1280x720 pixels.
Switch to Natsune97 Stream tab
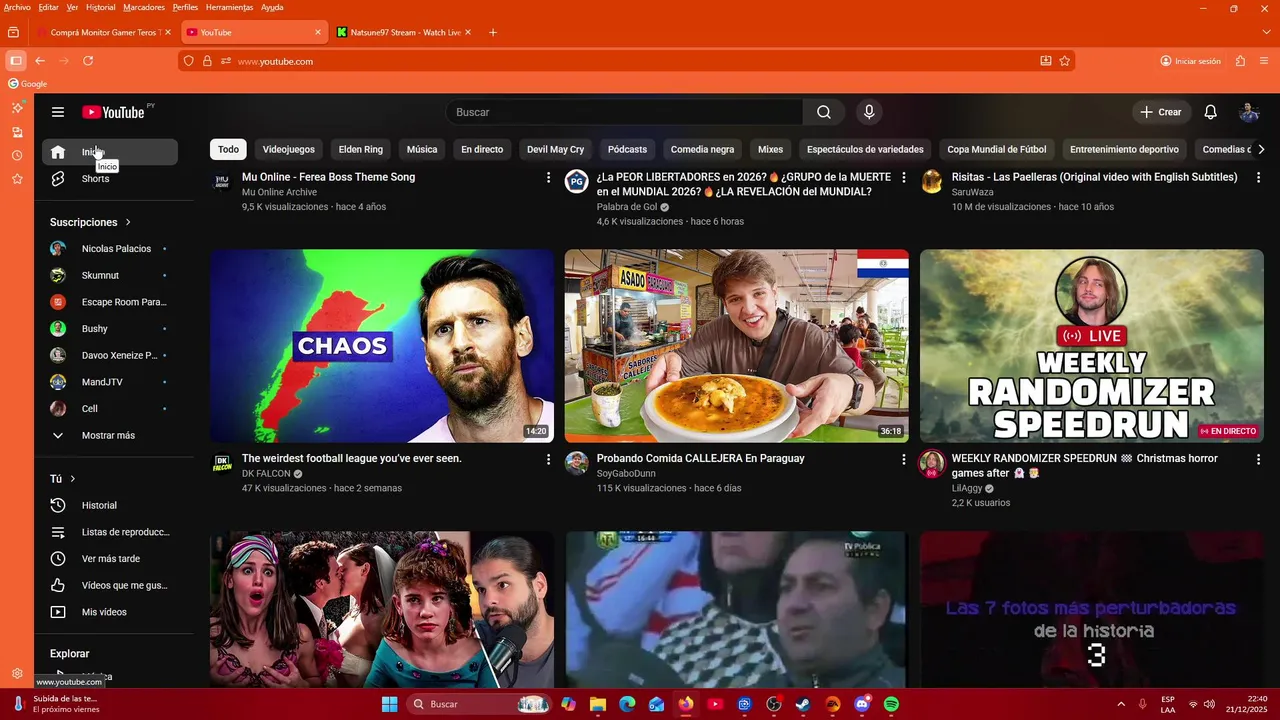[x=405, y=32]
